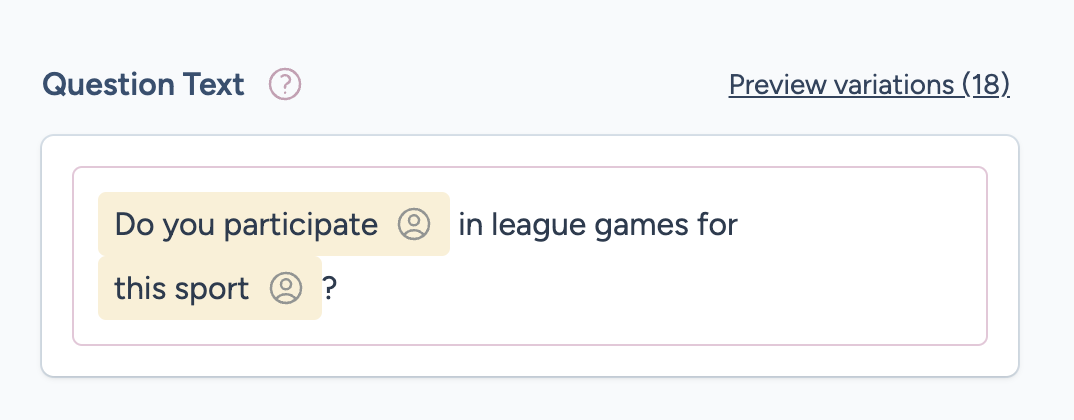Click the help icon beside Question Text
Viewport: 1074px width, 420px height.
point(285,85)
